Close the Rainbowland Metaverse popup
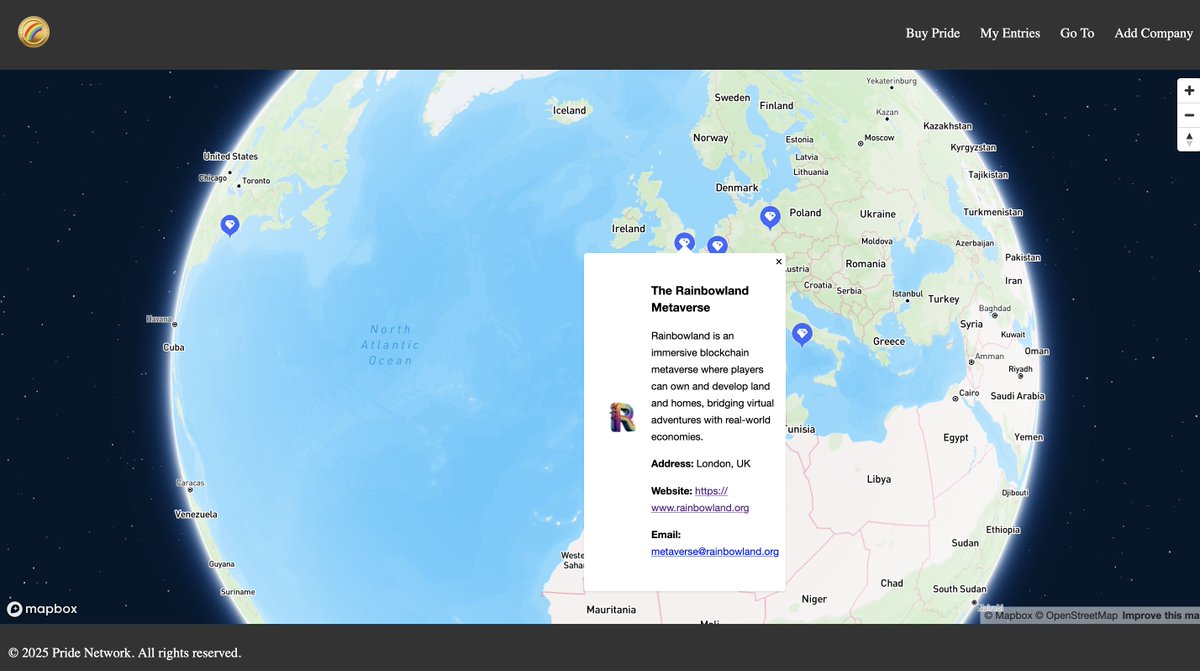 (778, 261)
